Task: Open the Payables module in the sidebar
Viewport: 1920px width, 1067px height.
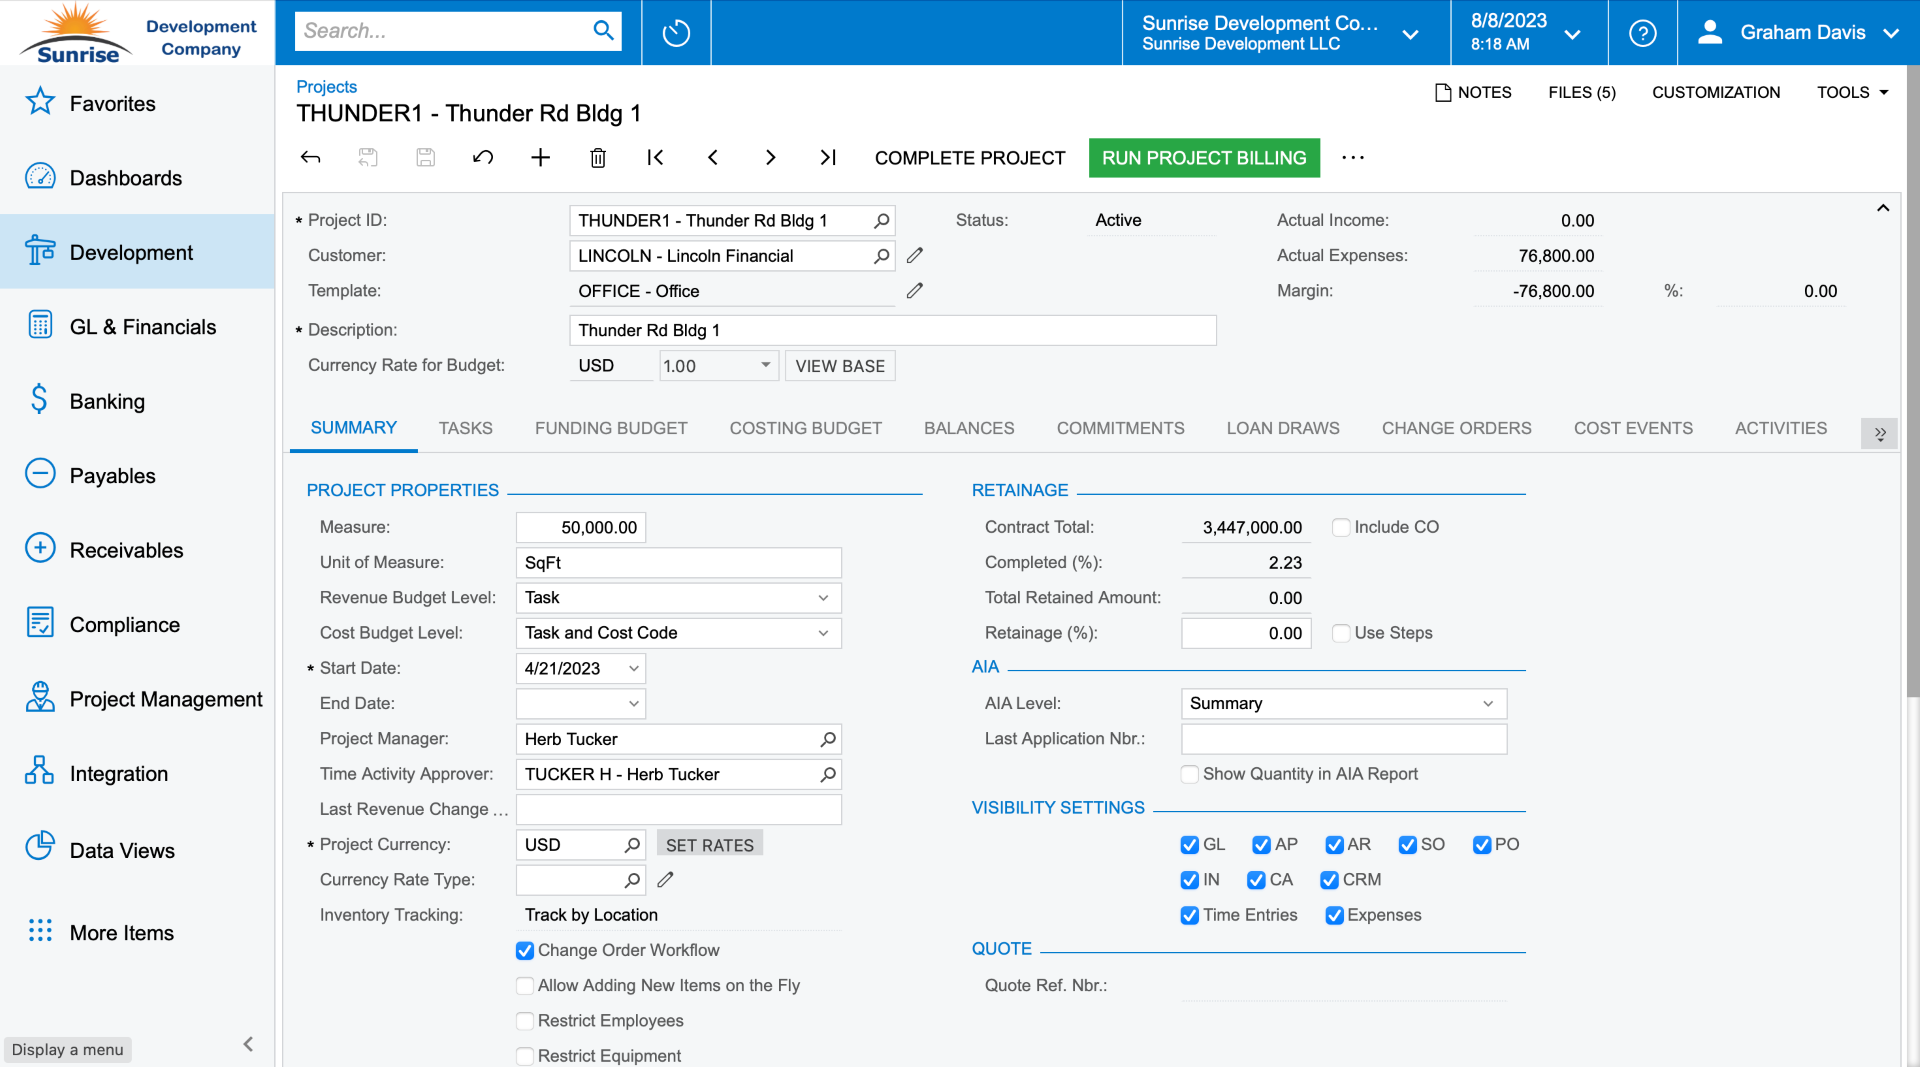Action: coord(112,475)
